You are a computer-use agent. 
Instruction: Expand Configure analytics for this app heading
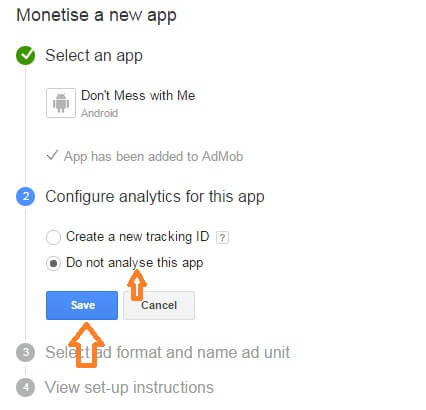coord(155,197)
